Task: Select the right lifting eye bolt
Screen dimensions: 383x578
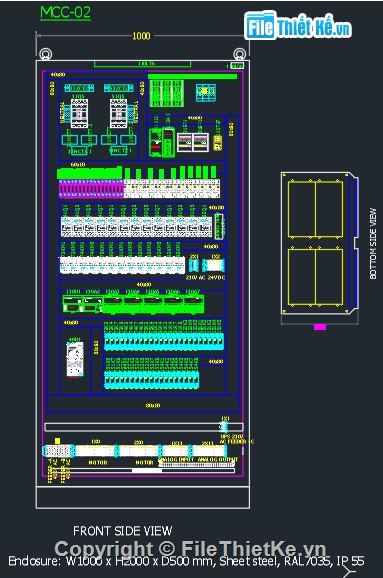Action: point(240,53)
